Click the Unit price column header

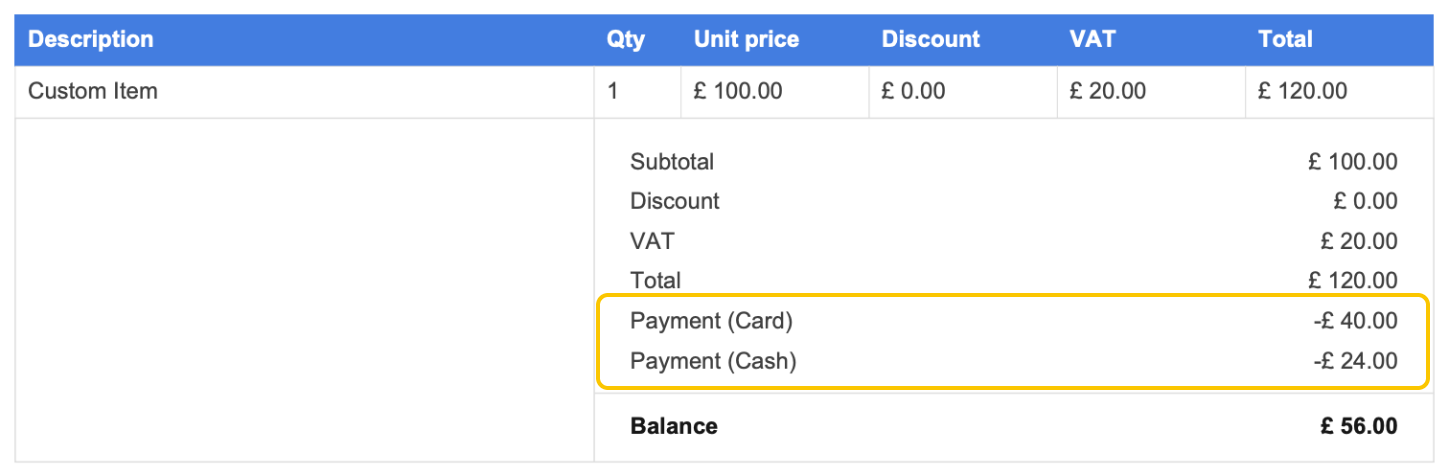click(x=747, y=40)
